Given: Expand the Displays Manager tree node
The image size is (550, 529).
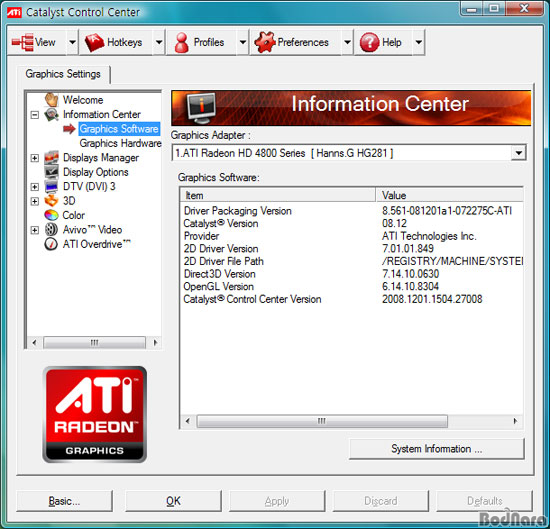Looking at the screenshot, I should tap(34, 158).
